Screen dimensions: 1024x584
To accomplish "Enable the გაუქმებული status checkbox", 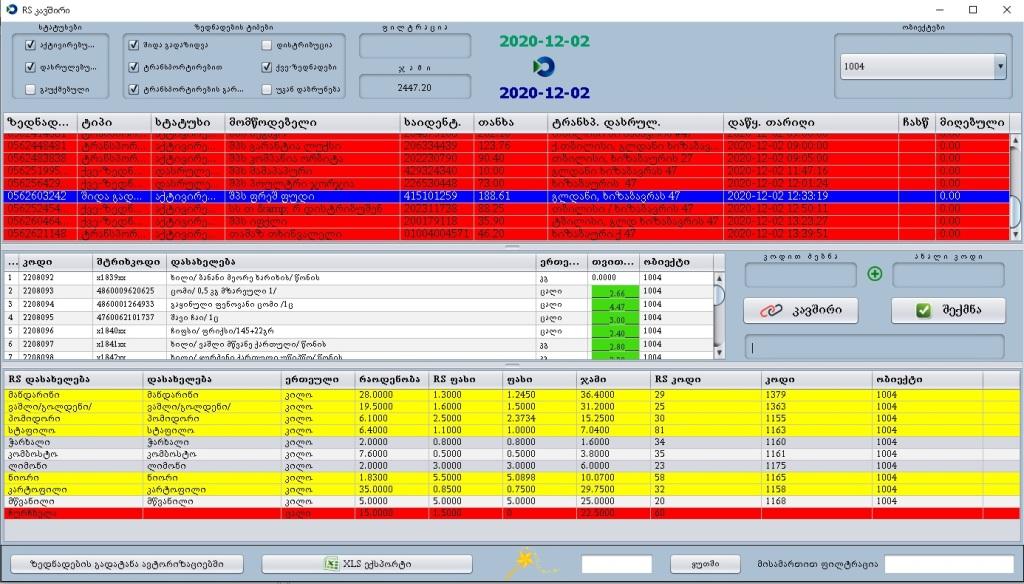I will tap(30, 90).
